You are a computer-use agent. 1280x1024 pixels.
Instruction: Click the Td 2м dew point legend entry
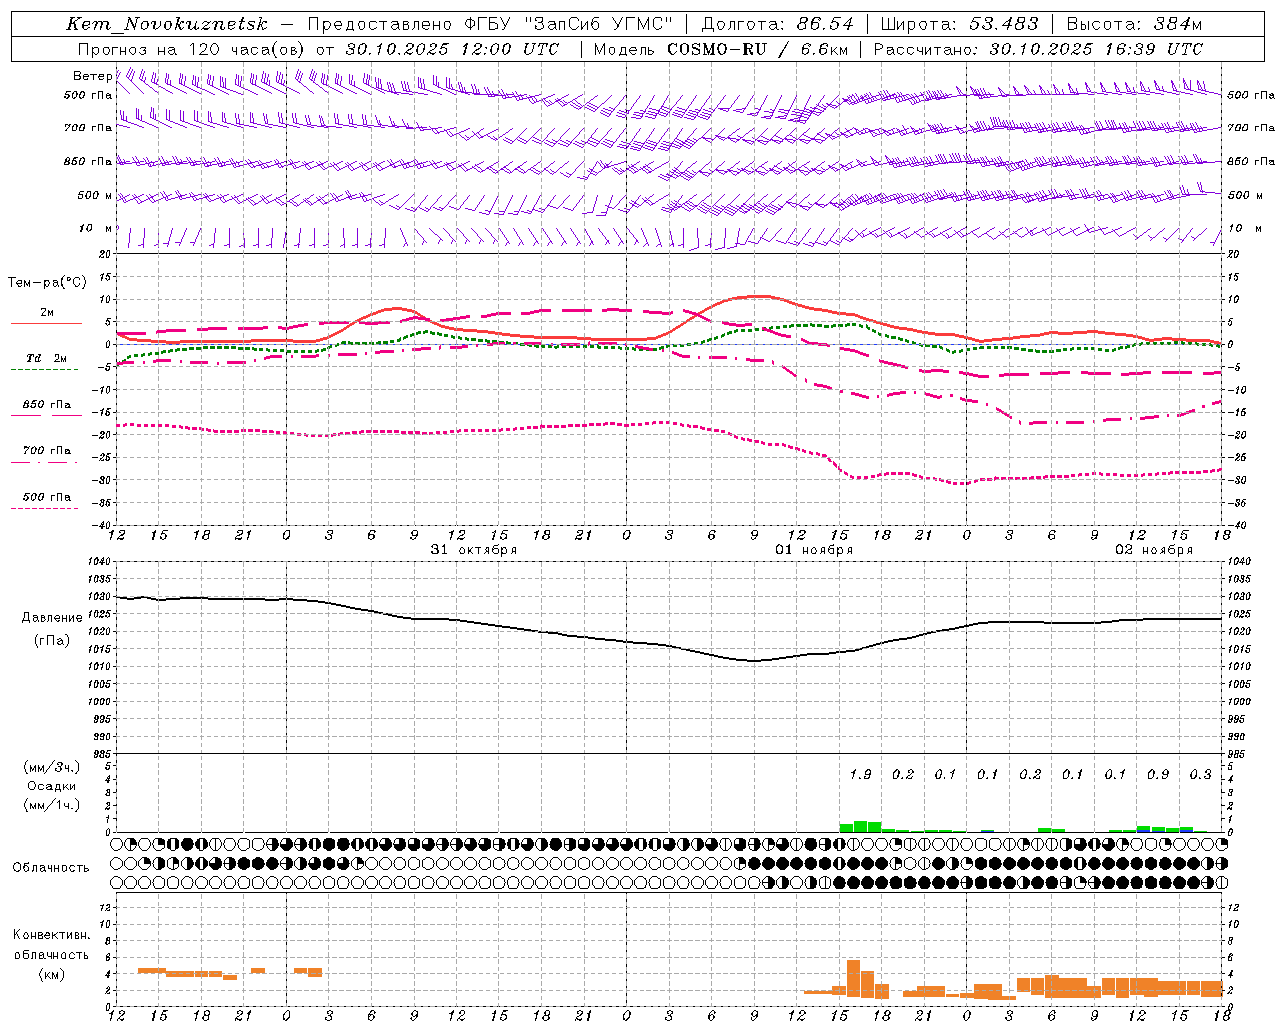[x=47, y=362]
